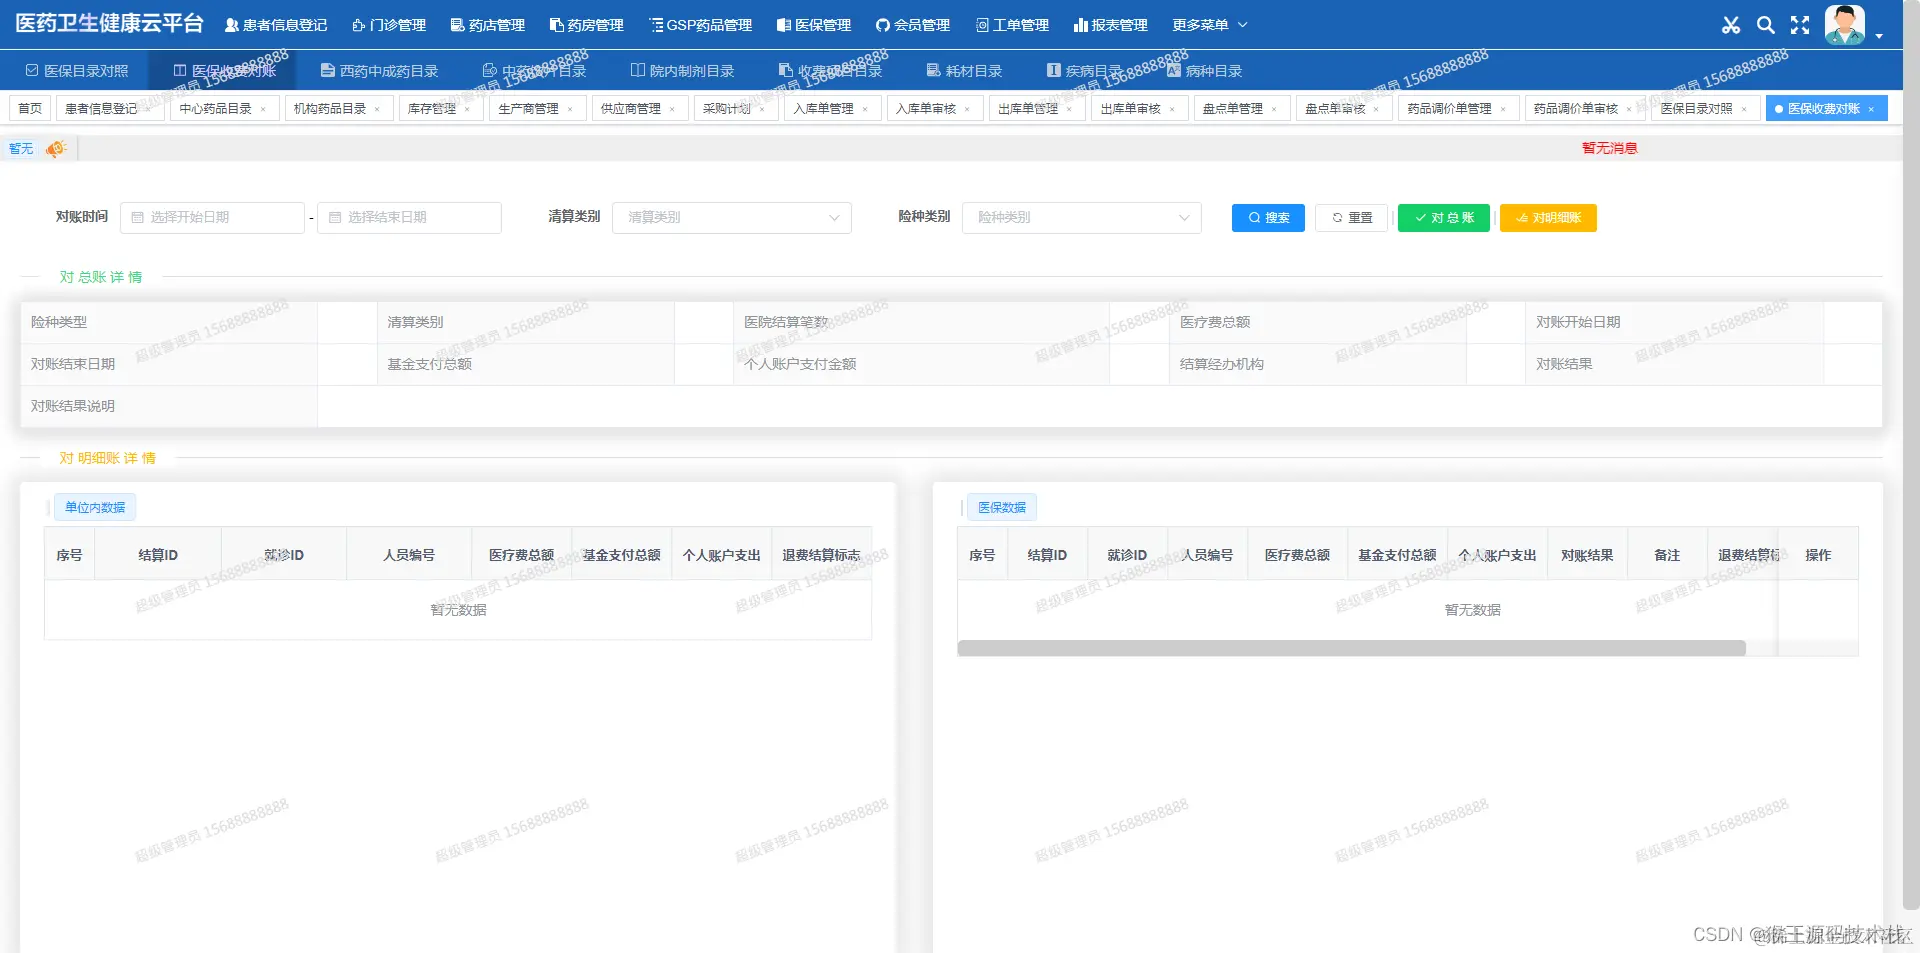The height and width of the screenshot is (953, 1920).
Task: Open 工单管理 in the top navigation
Action: coord(1012,25)
